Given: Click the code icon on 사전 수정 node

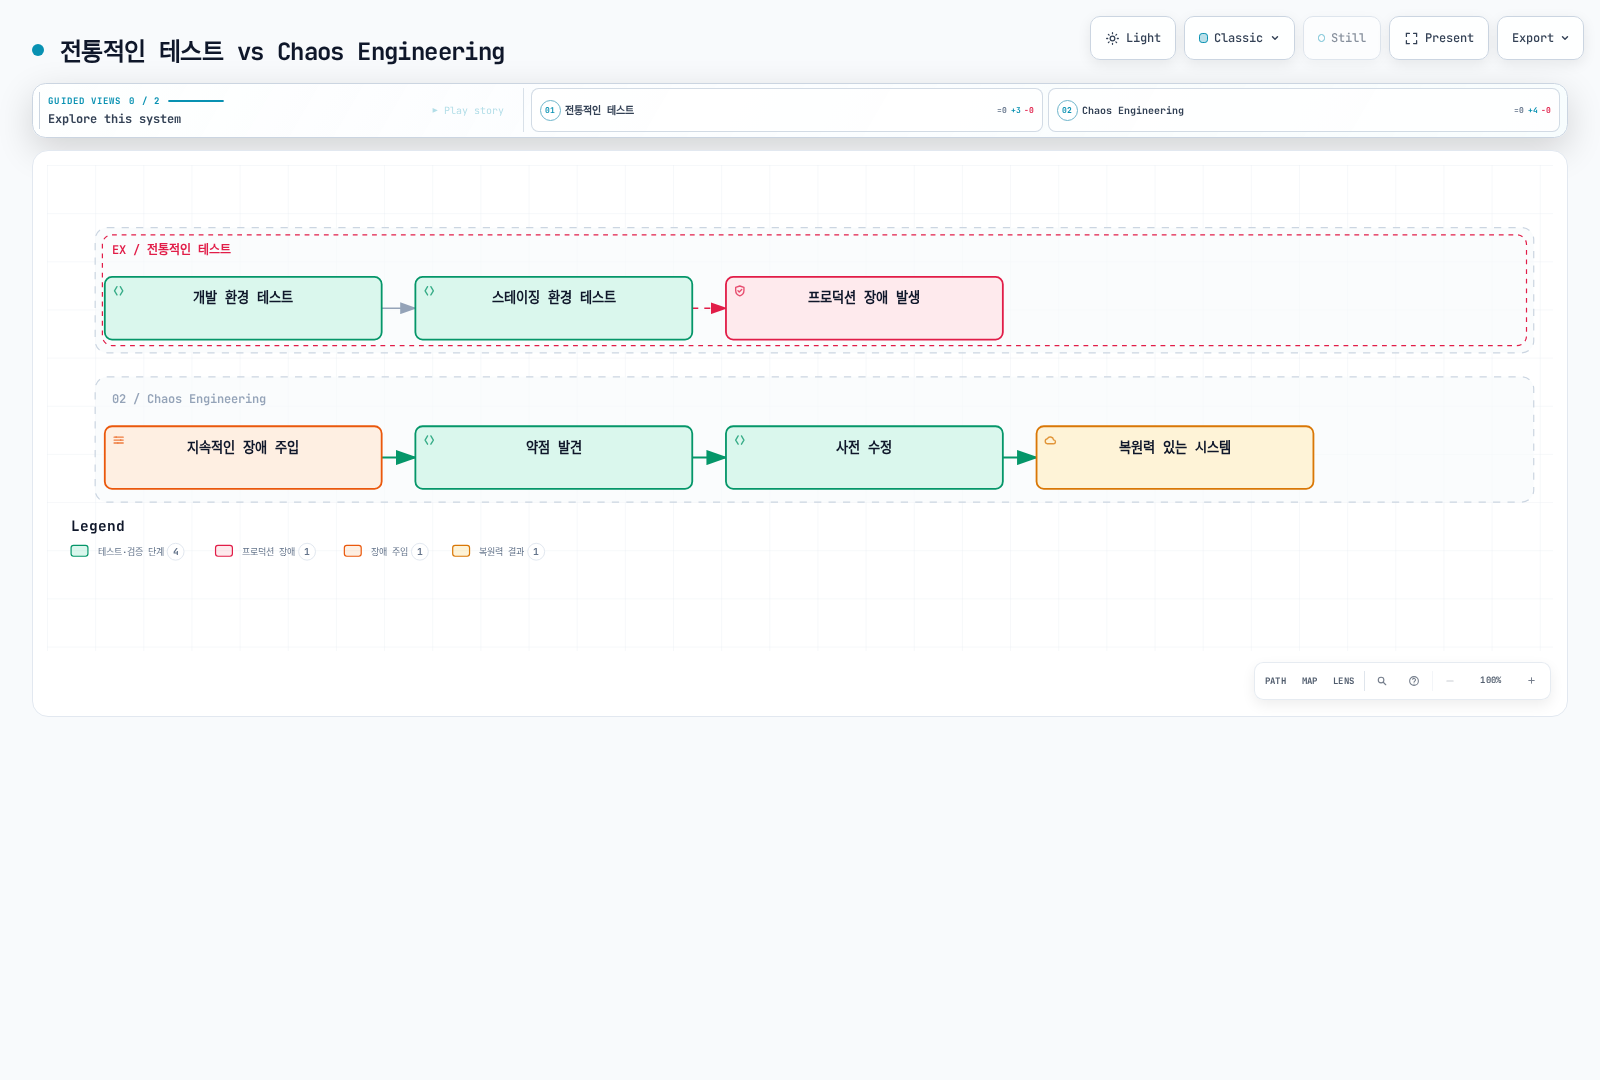Looking at the screenshot, I should pos(740,440).
